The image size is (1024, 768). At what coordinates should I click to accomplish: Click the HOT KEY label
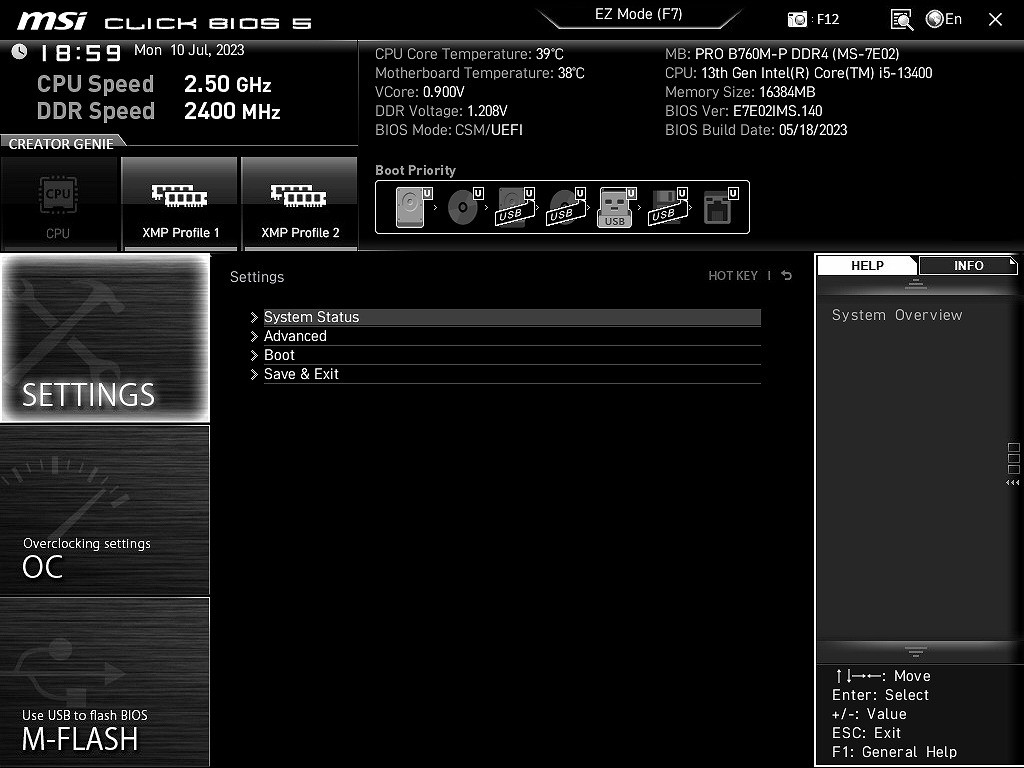click(733, 276)
